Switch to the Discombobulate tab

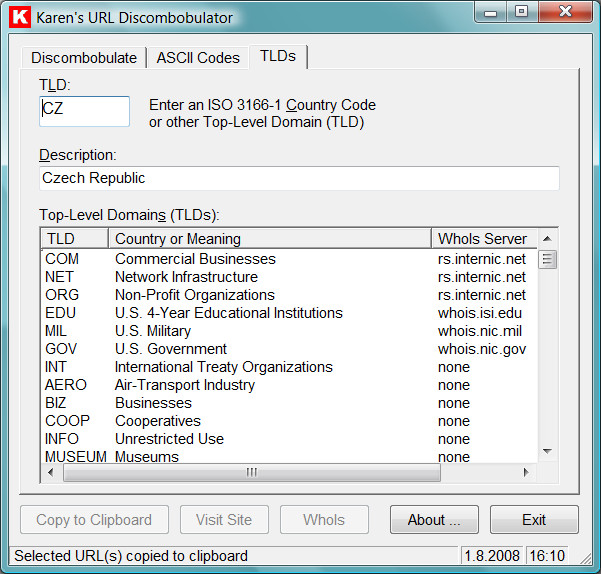84,58
